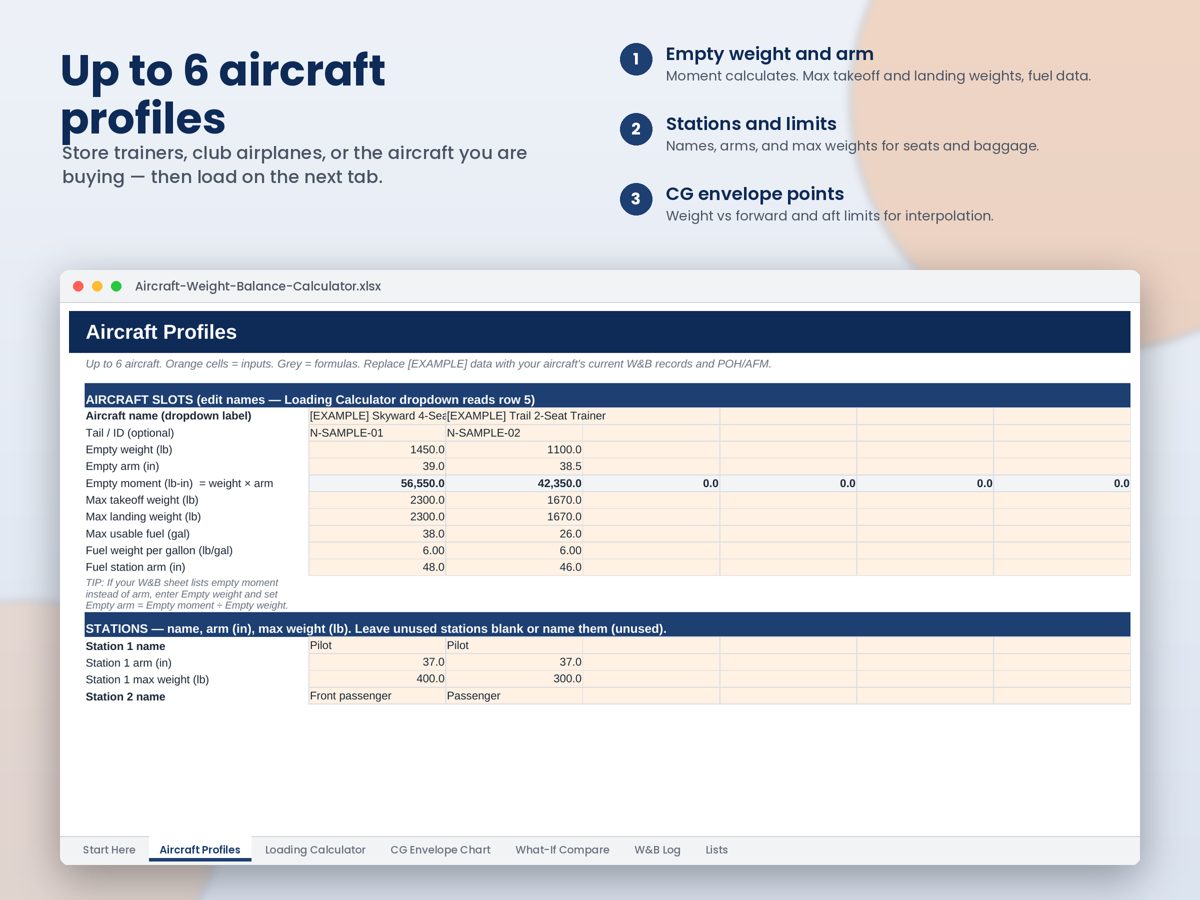Click the Tail / ID (optional) row label
This screenshot has height=900, width=1200.
click(130, 433)
